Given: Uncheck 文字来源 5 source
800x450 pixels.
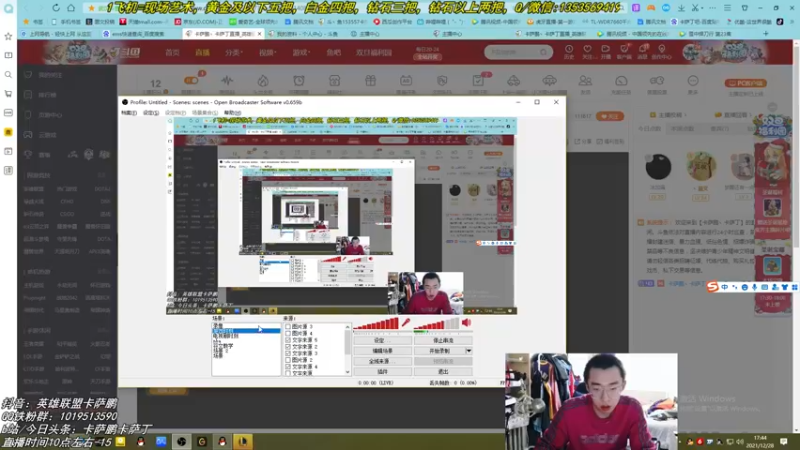Looking at the screenshot, I should (288, 340).
